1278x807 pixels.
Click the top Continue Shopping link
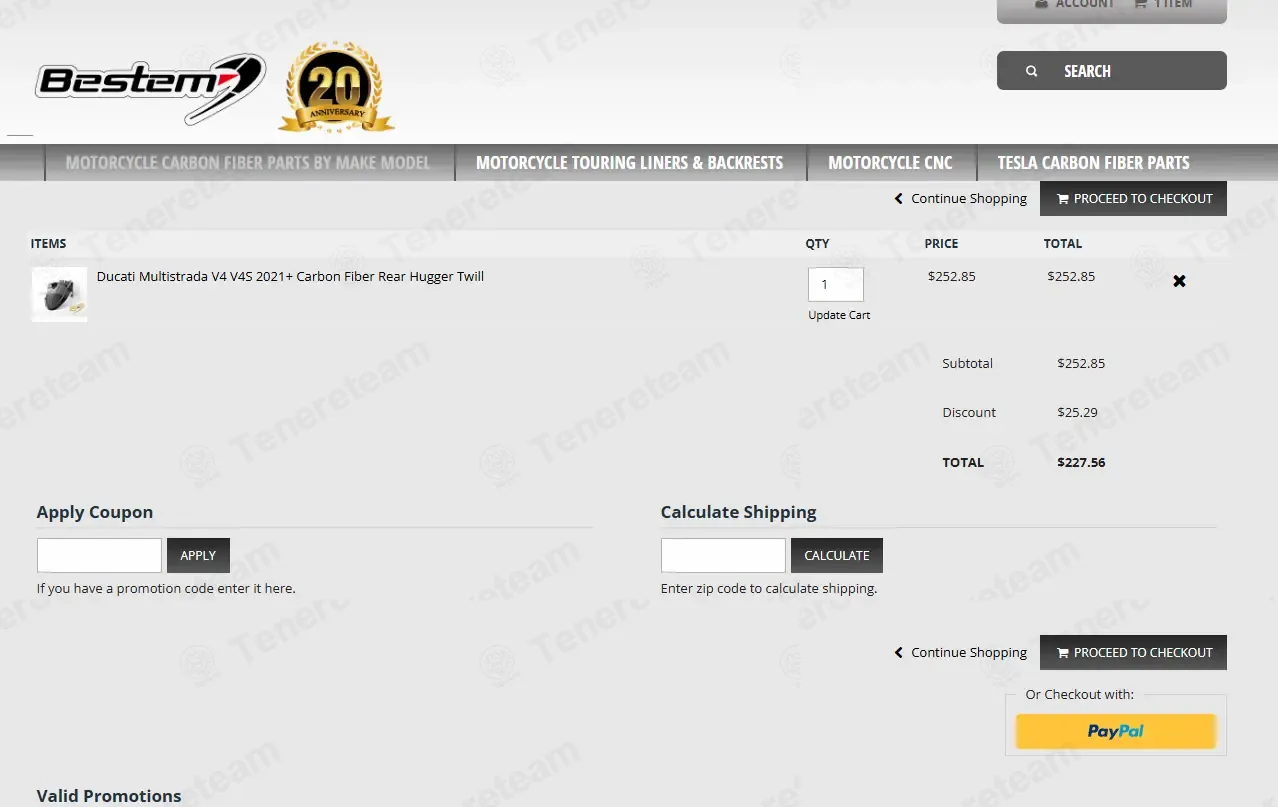pos(961,198)
